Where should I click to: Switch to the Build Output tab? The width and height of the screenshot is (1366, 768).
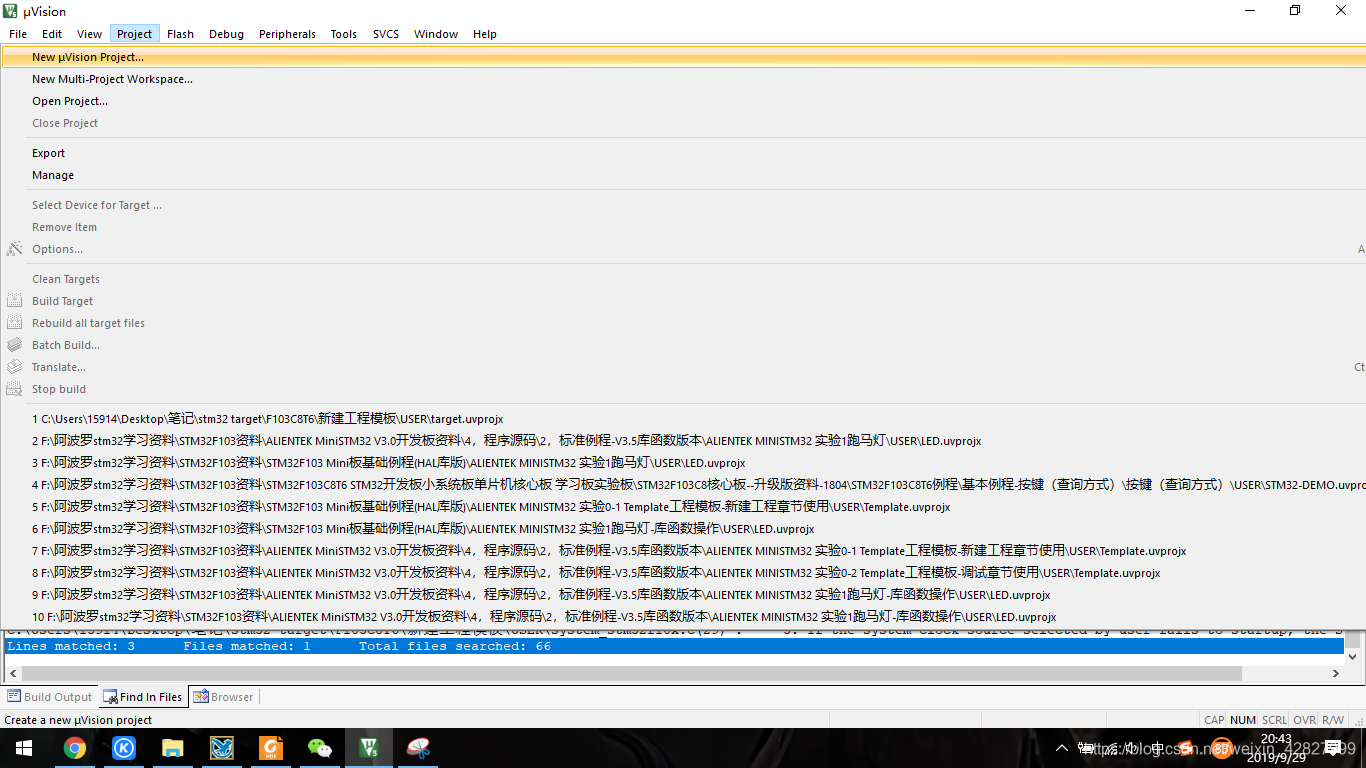click(x=50, y=697)
